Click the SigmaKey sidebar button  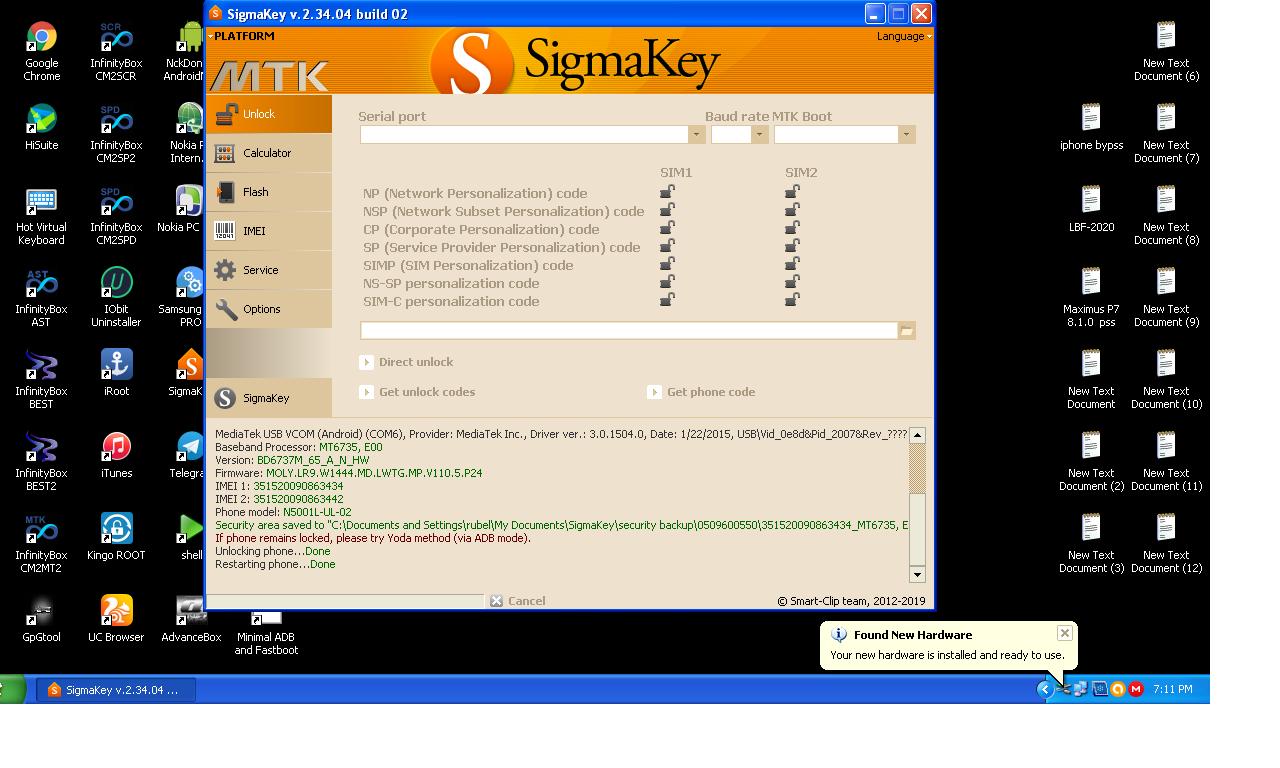269,398
